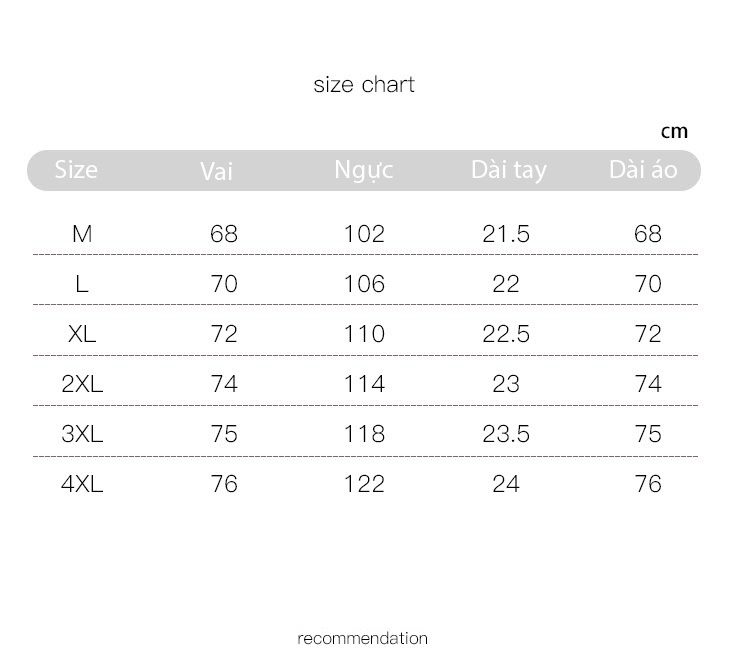
Task: Click chest value 122 in 4XL row
Action: click(364, 484)
